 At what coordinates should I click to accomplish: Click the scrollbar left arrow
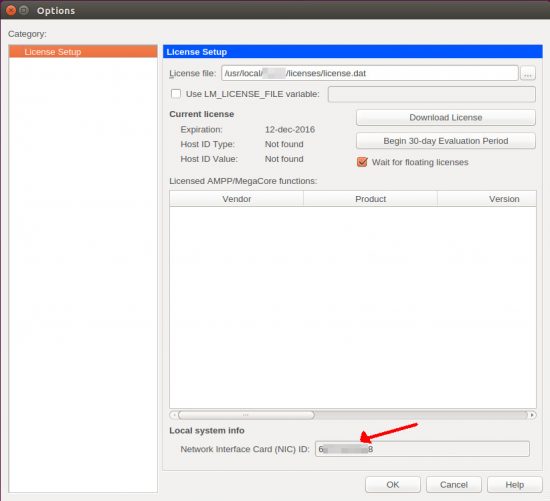click(174, 415)
